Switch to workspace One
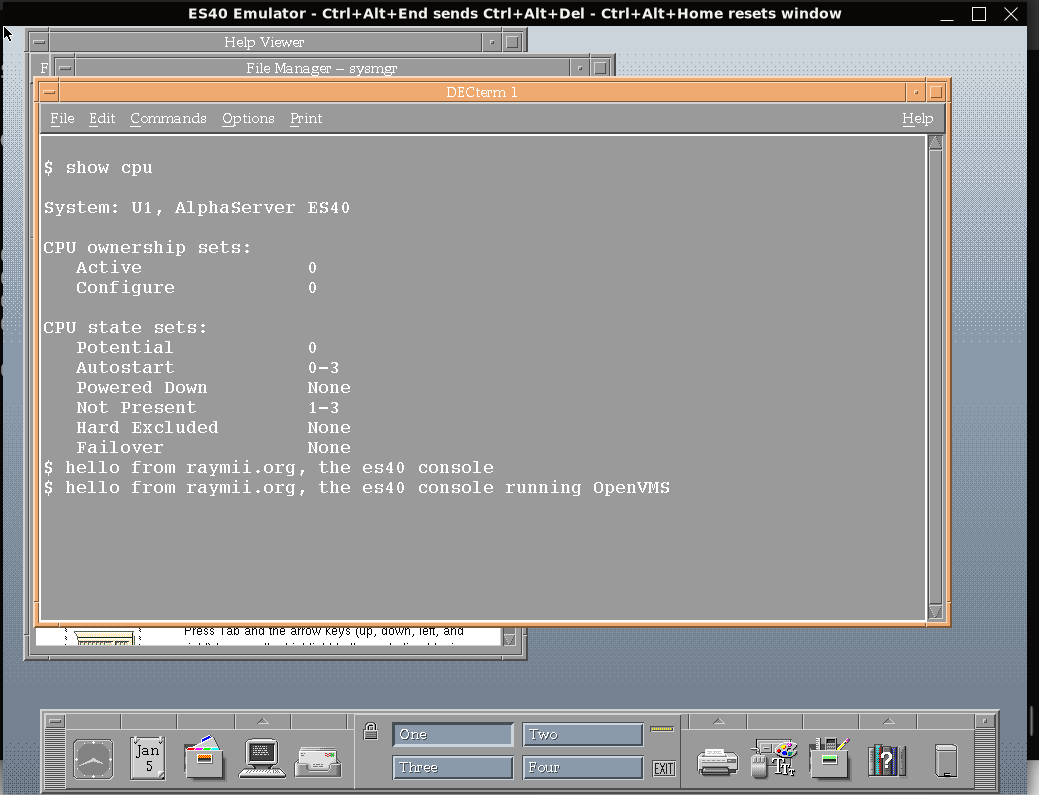Screen dimensions: 1039x795 453,734
